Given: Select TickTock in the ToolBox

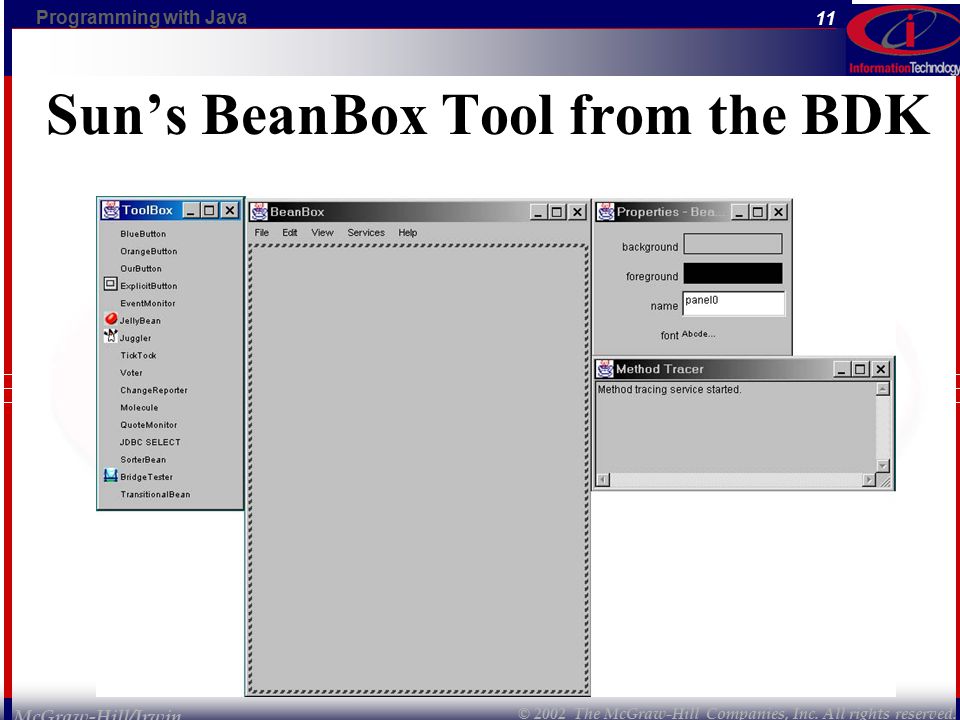Looking at the screenshot, I should (x=138, y=355).
